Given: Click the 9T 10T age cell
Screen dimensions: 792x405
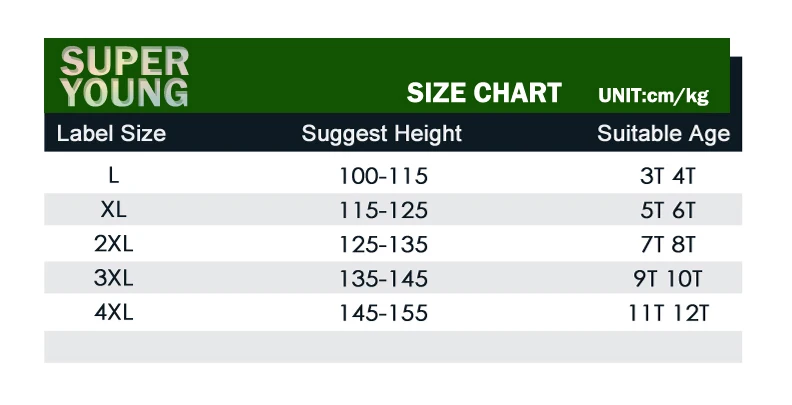Looking at the screenshot, I should tap(668, 279).
